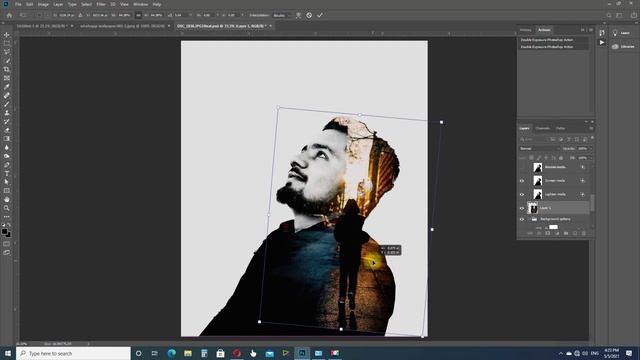
Task: Select the Layer 1 layer row
Action: pyautogui.click(x=558, y=208)
